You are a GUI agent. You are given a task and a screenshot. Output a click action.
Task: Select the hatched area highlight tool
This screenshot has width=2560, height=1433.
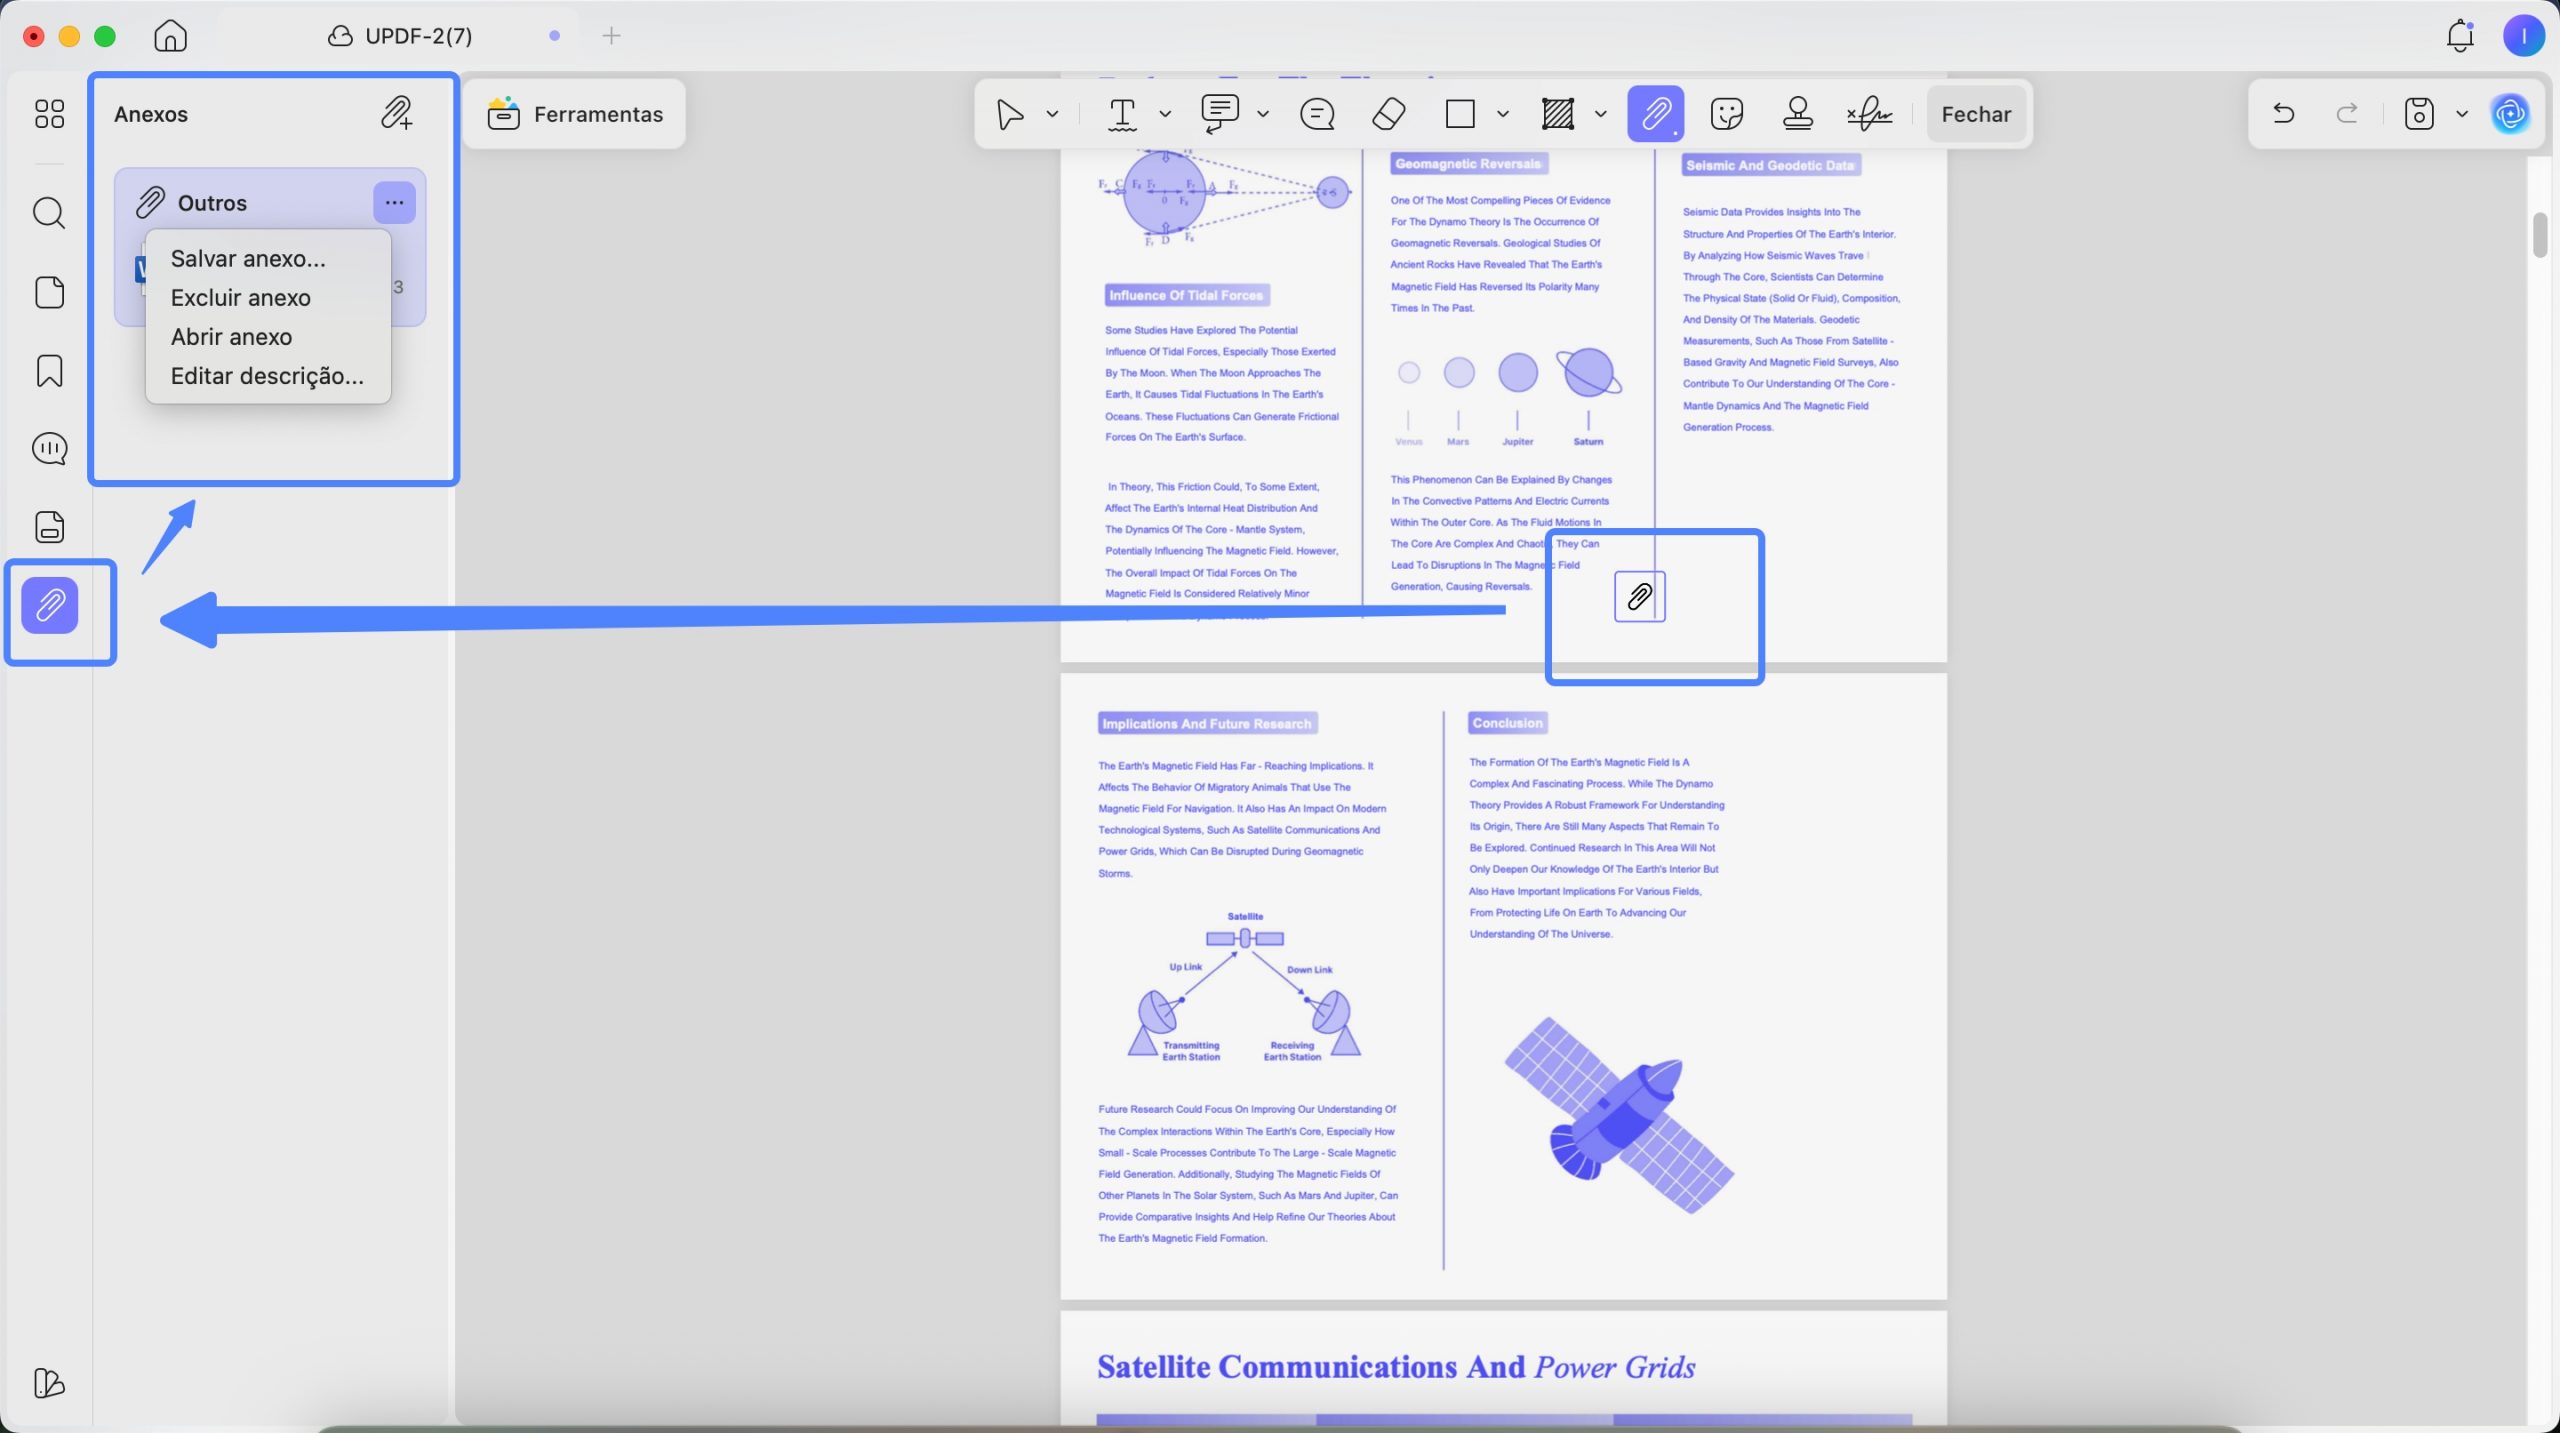tap(1558, 114)
